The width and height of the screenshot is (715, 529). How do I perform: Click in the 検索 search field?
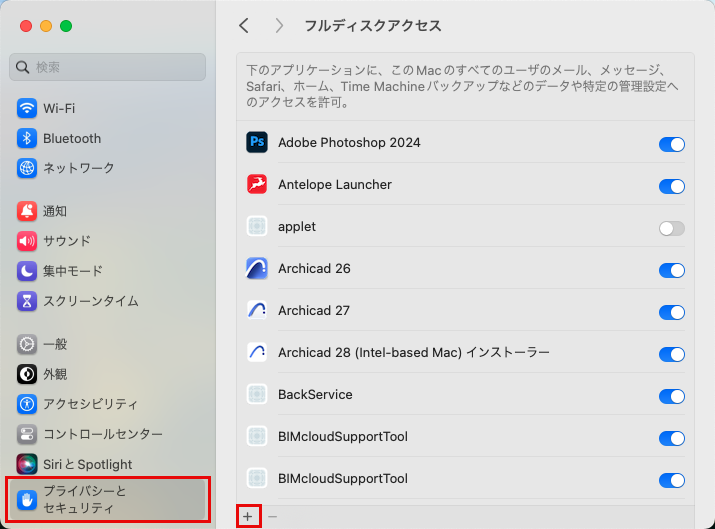107,67
